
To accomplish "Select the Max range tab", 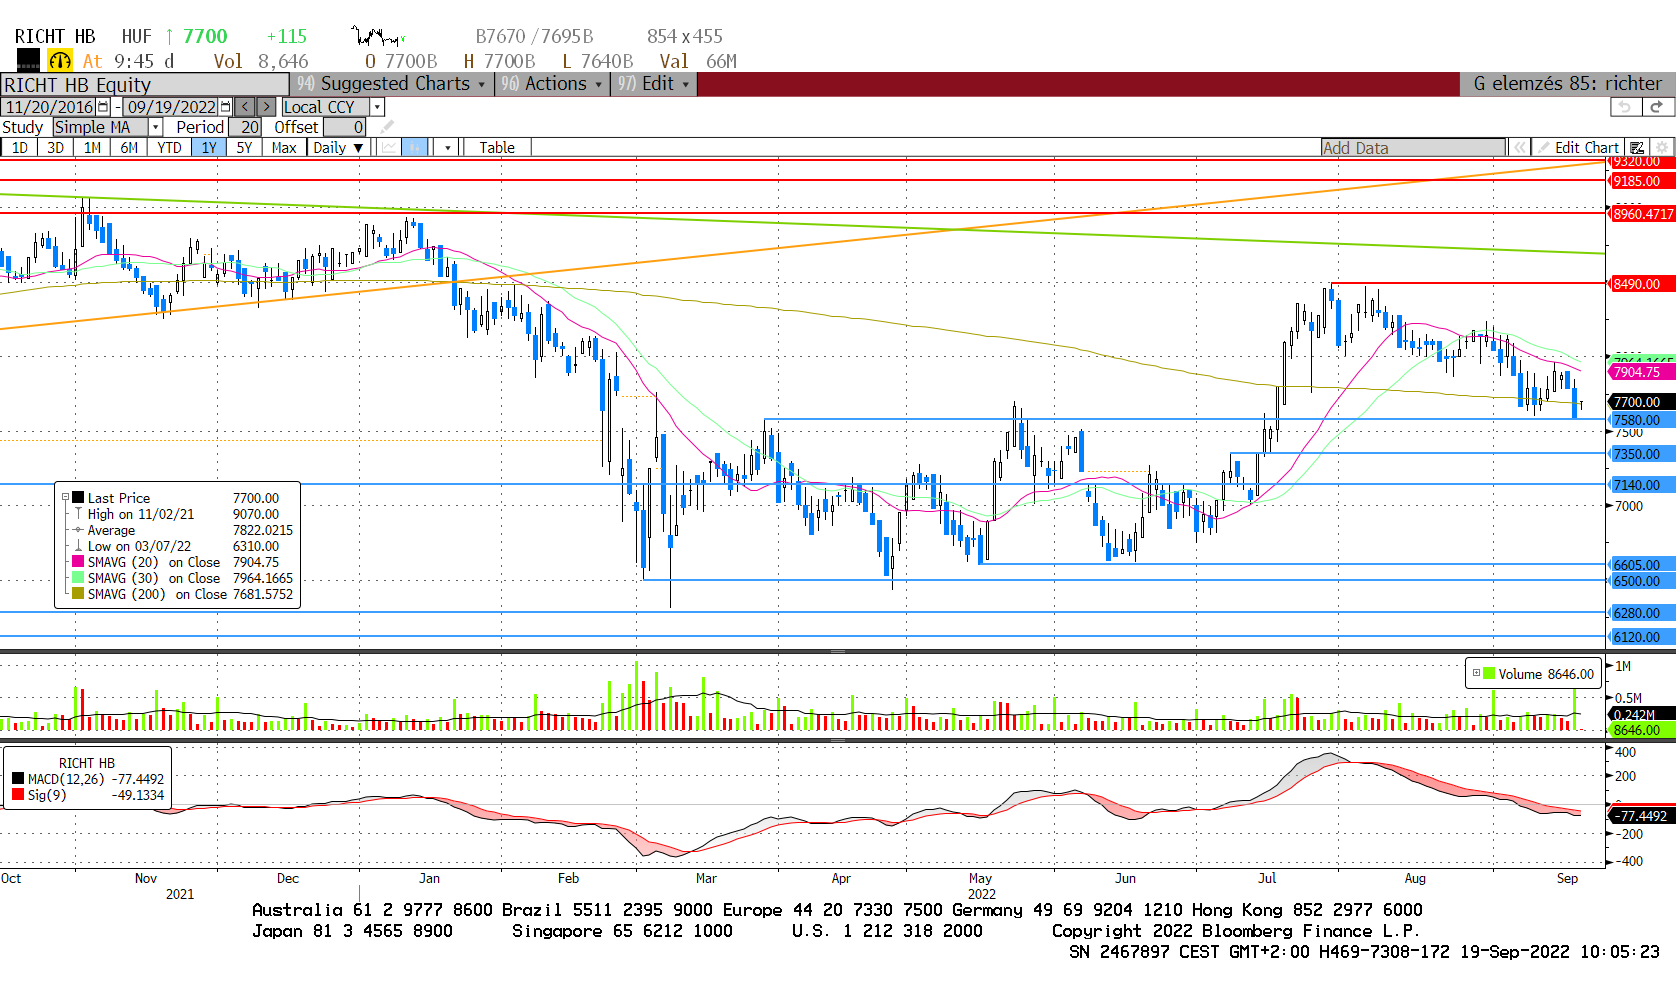I will pyautogui.click(x=284, y=148).
